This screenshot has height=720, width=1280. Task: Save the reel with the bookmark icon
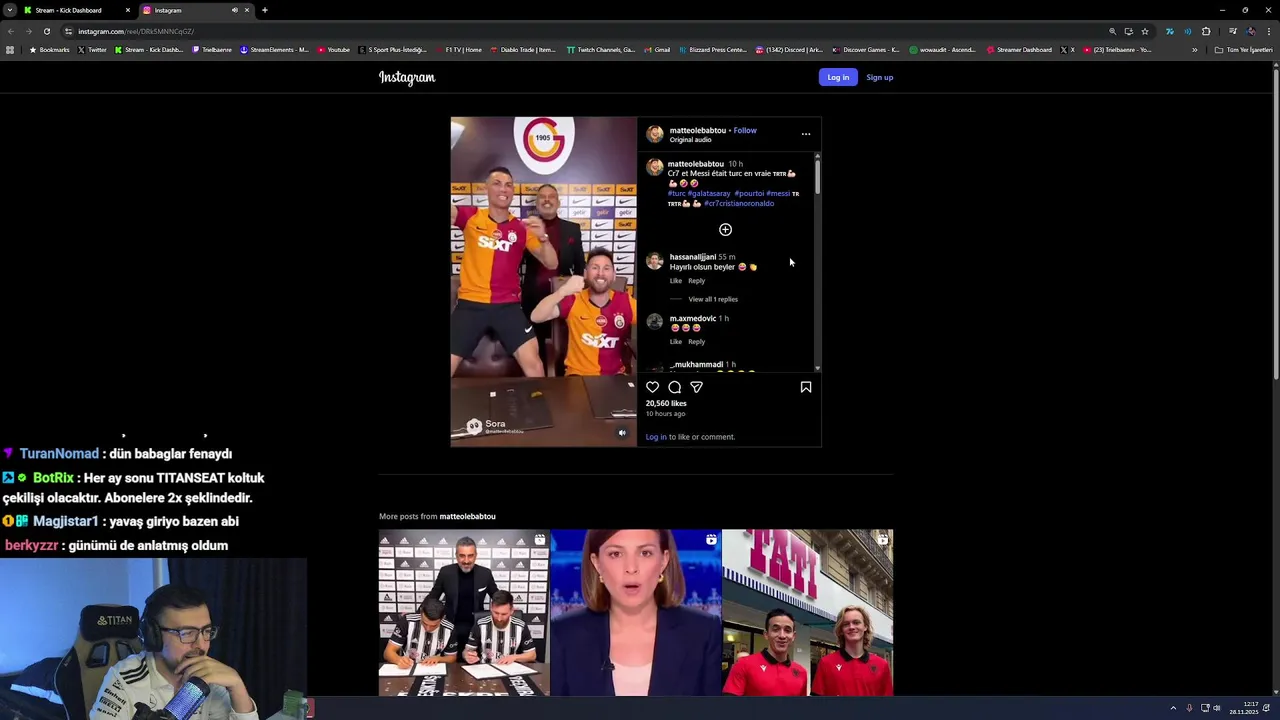coord(806,387)
